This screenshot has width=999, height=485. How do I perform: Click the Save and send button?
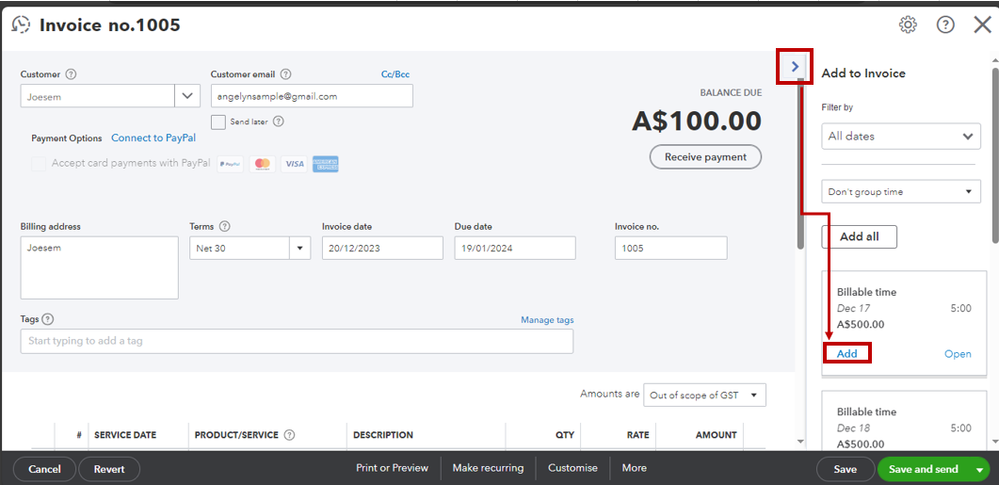pyautogui.click(x=923, y=470)
